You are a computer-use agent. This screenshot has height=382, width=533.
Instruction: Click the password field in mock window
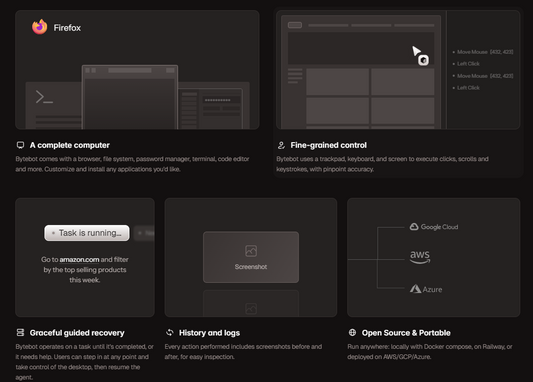(221, 100)
